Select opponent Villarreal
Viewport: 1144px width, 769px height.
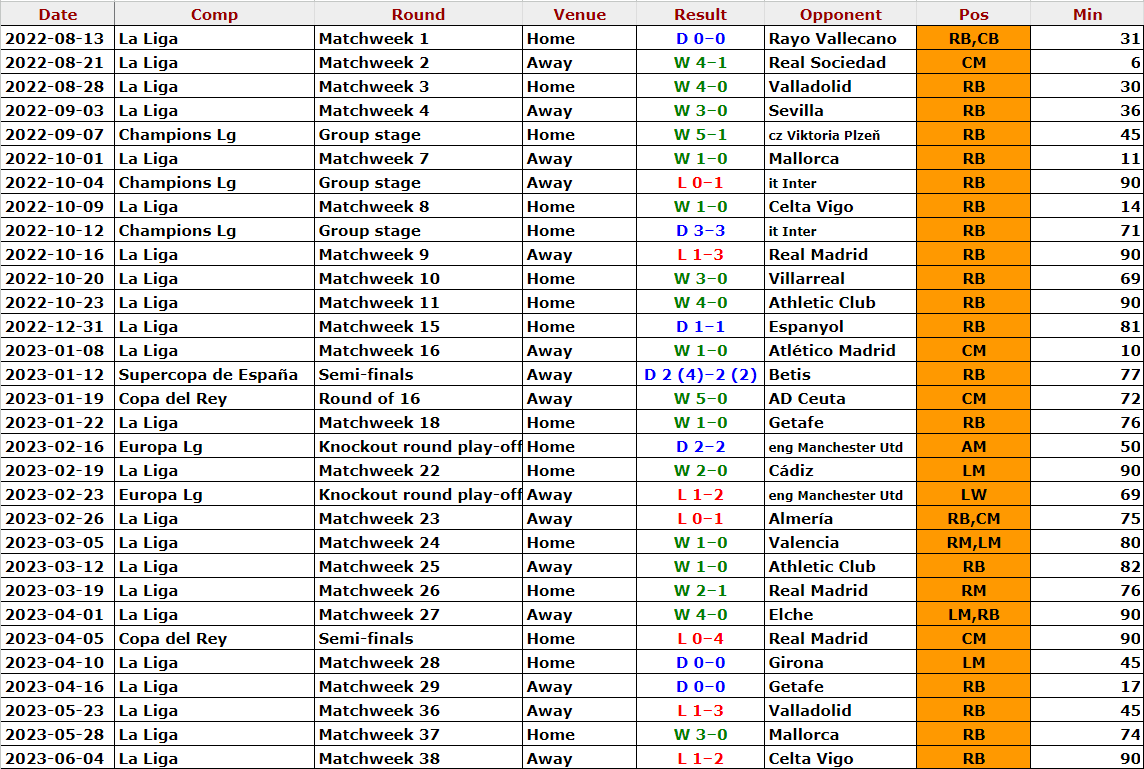coord(840,279)
